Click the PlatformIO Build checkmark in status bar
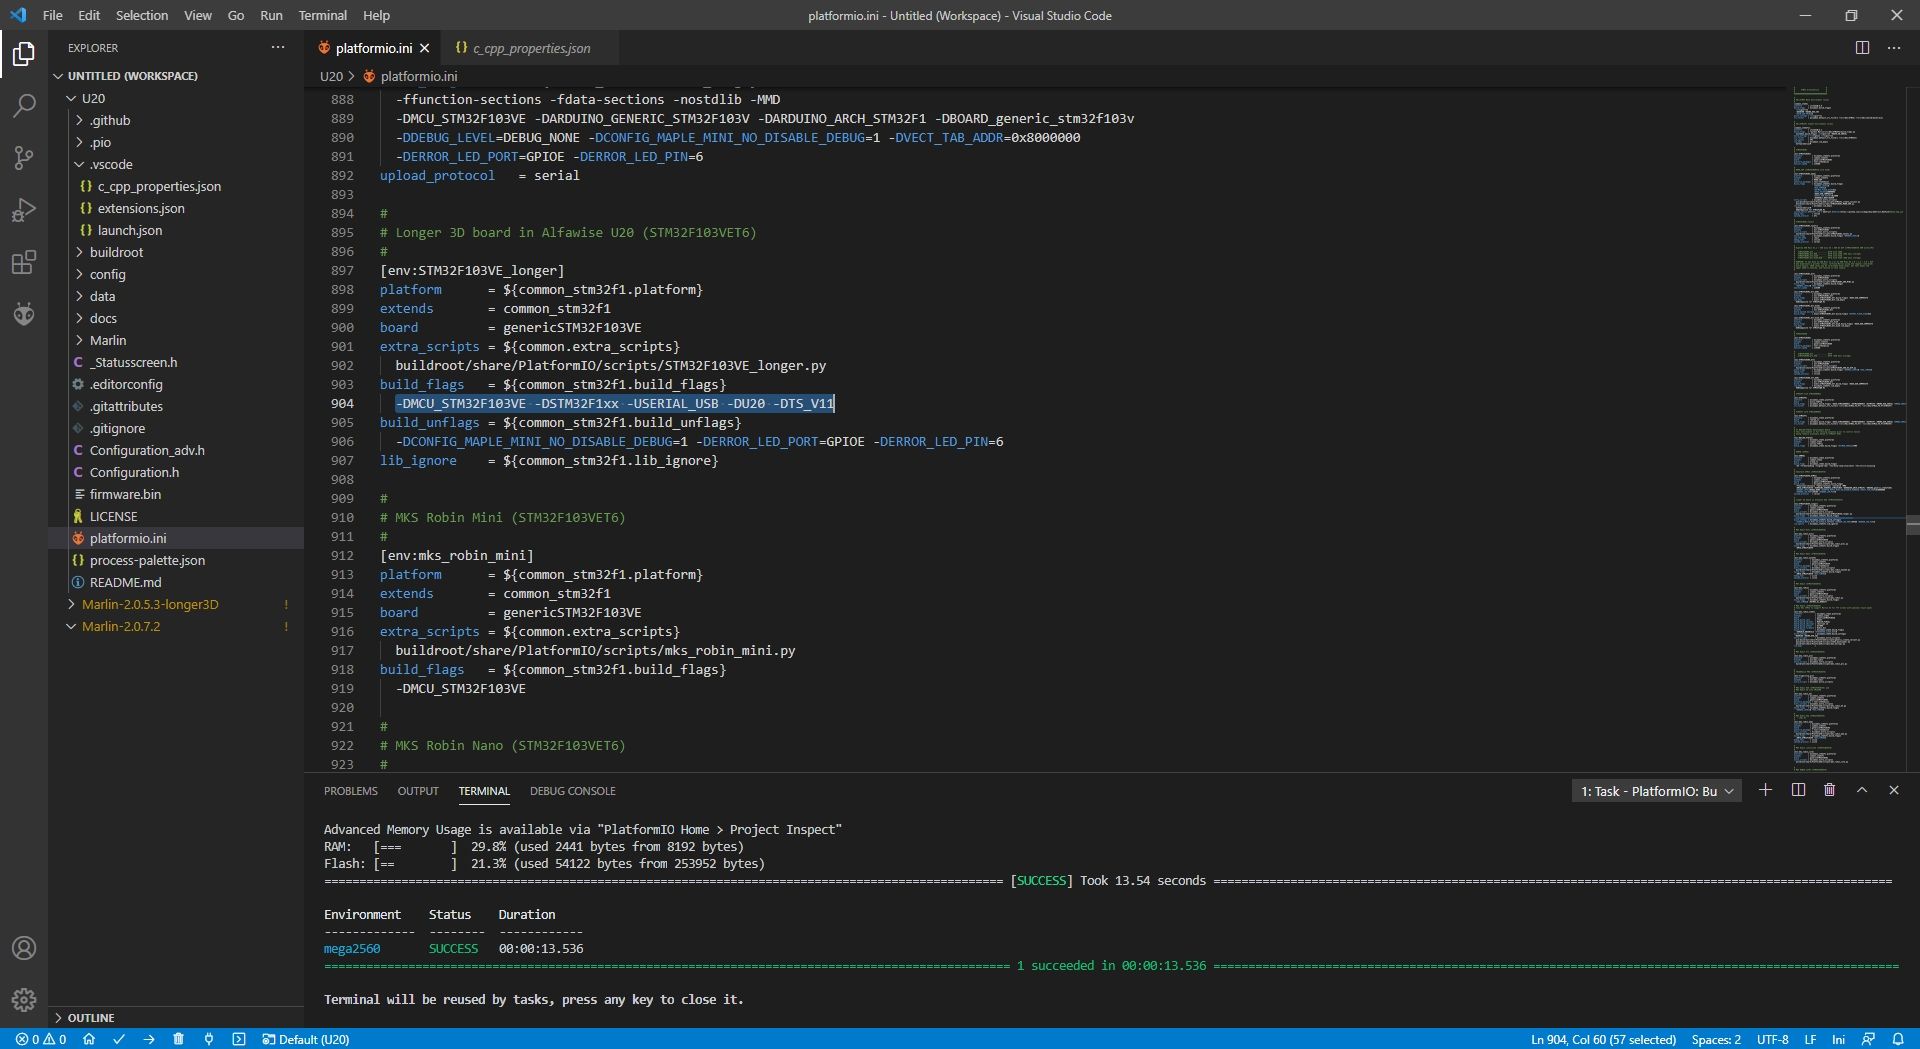 point(119,1039)
